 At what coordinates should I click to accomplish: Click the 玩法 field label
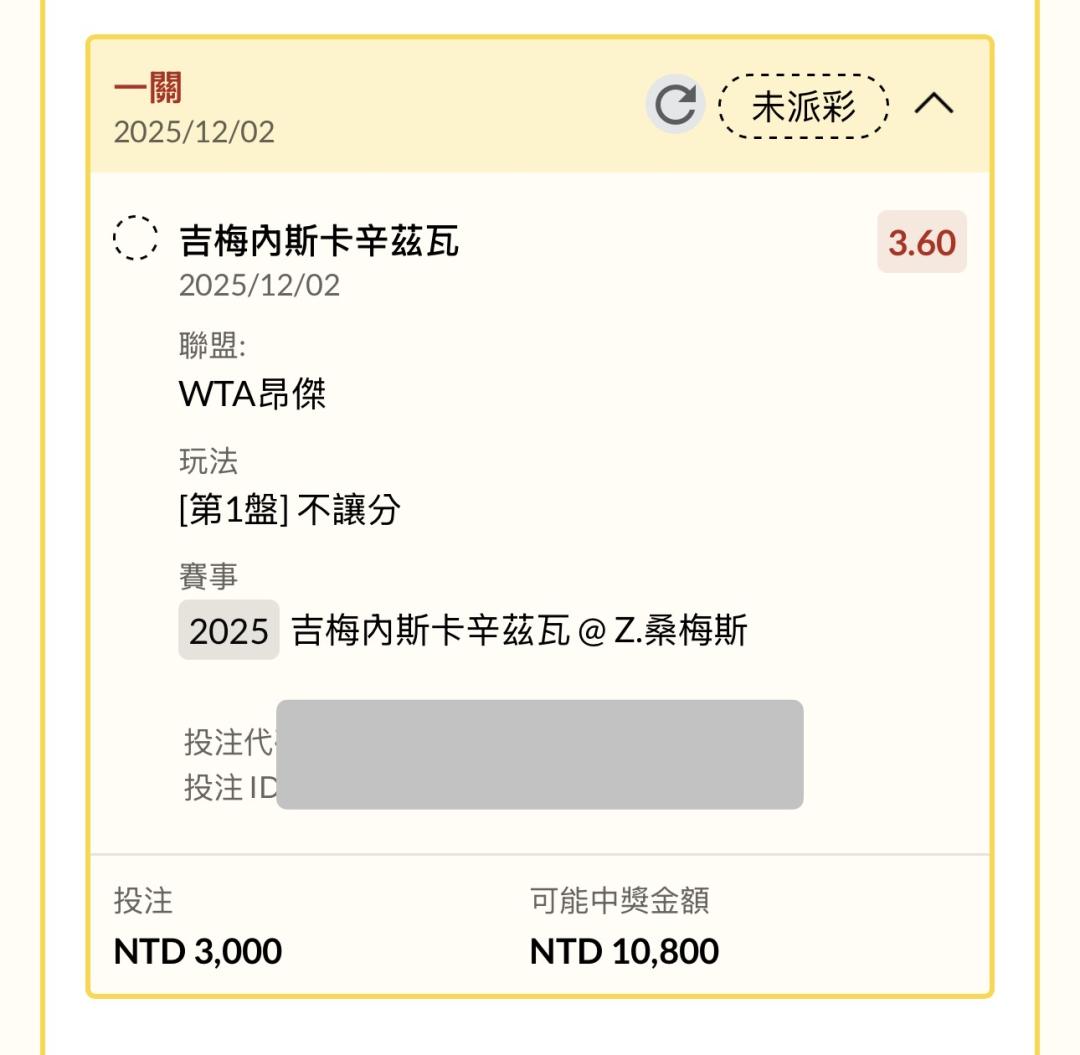tap(208, 461)
